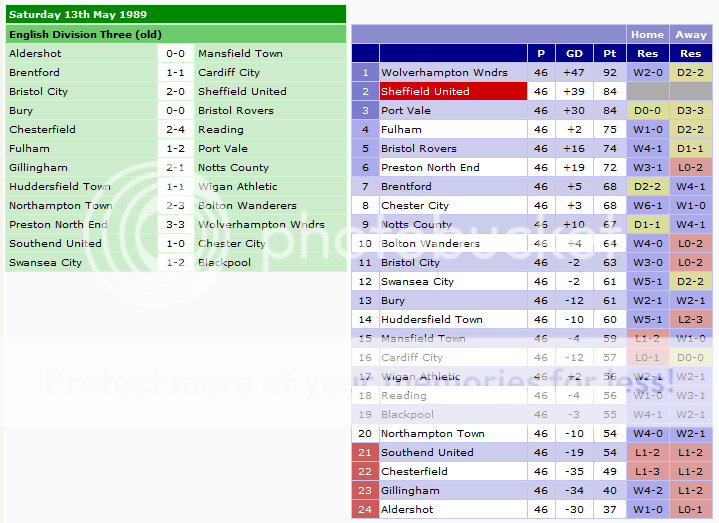The height and width of the screenshot is (523, 719).
Task: Click the W2-0 home result for Wolverhampton
Action: coord(648,72)
